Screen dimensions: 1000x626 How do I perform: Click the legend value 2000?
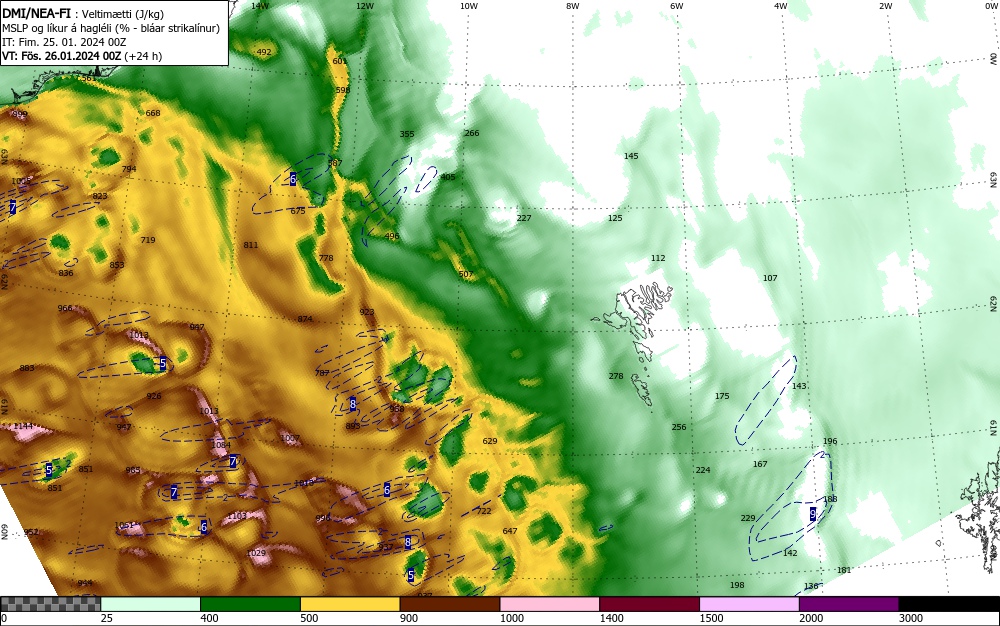[811, 618]
